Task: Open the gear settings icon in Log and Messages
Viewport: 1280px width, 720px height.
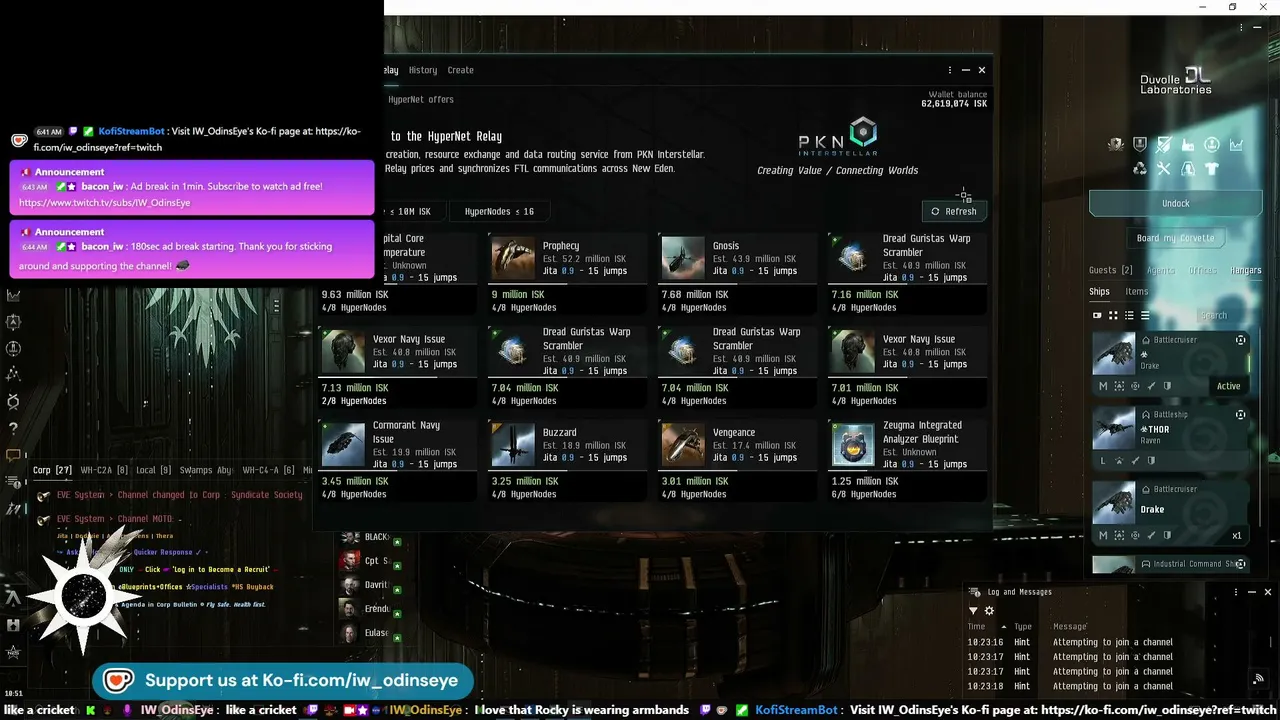Action: click(989, 611)
